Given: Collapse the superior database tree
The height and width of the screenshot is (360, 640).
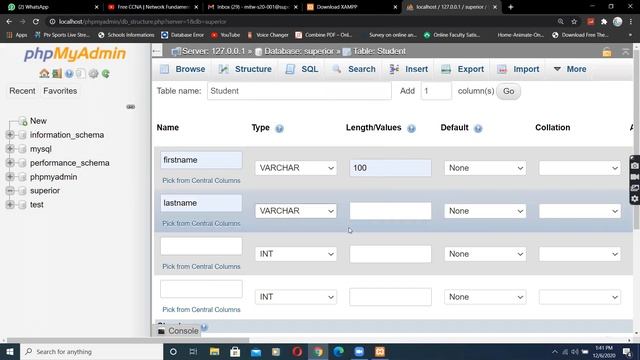Looking at the screenshot, I should click(x=10, y=191).
